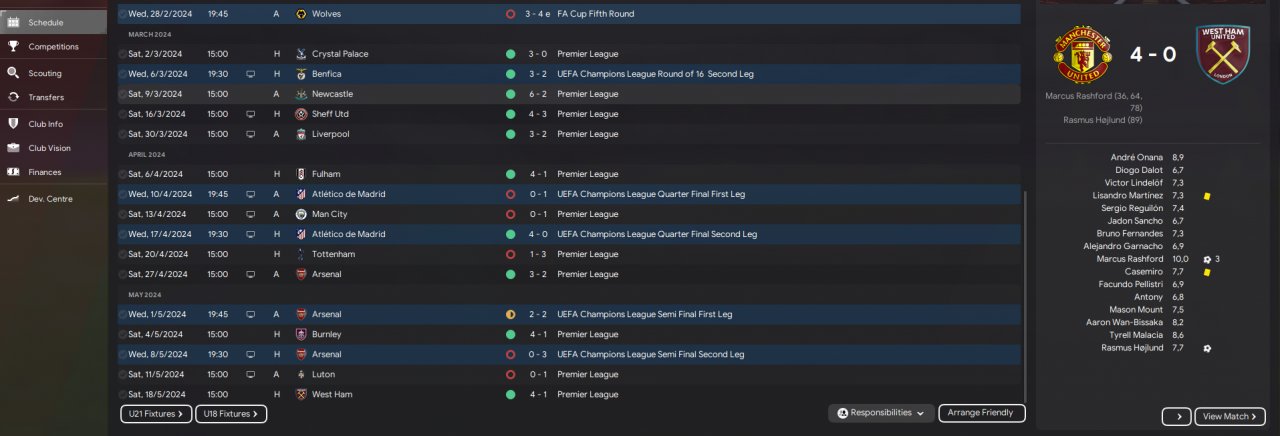1280x436 pixels.
Task: Toggle the selection circle for Luton fixture
Action: [123, 374]
